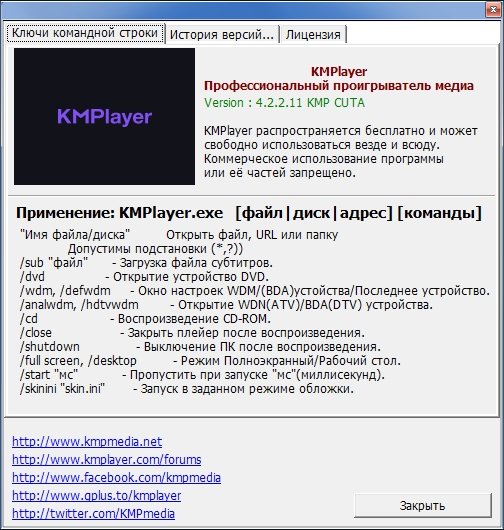This screenshot has height=530, width=504.
Task: Switch to the Лицензия tab
Action: point(313,34)
